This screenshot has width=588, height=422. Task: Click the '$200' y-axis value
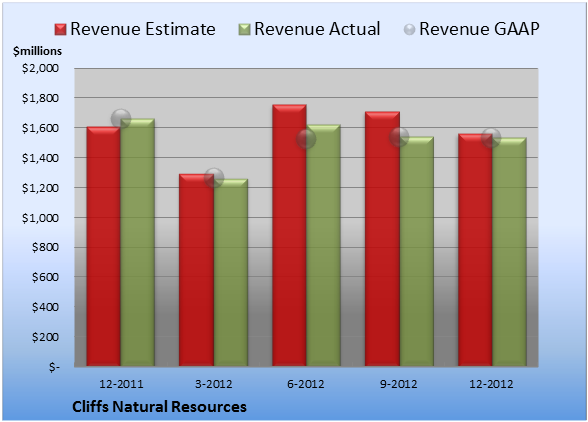coord(45,337)
